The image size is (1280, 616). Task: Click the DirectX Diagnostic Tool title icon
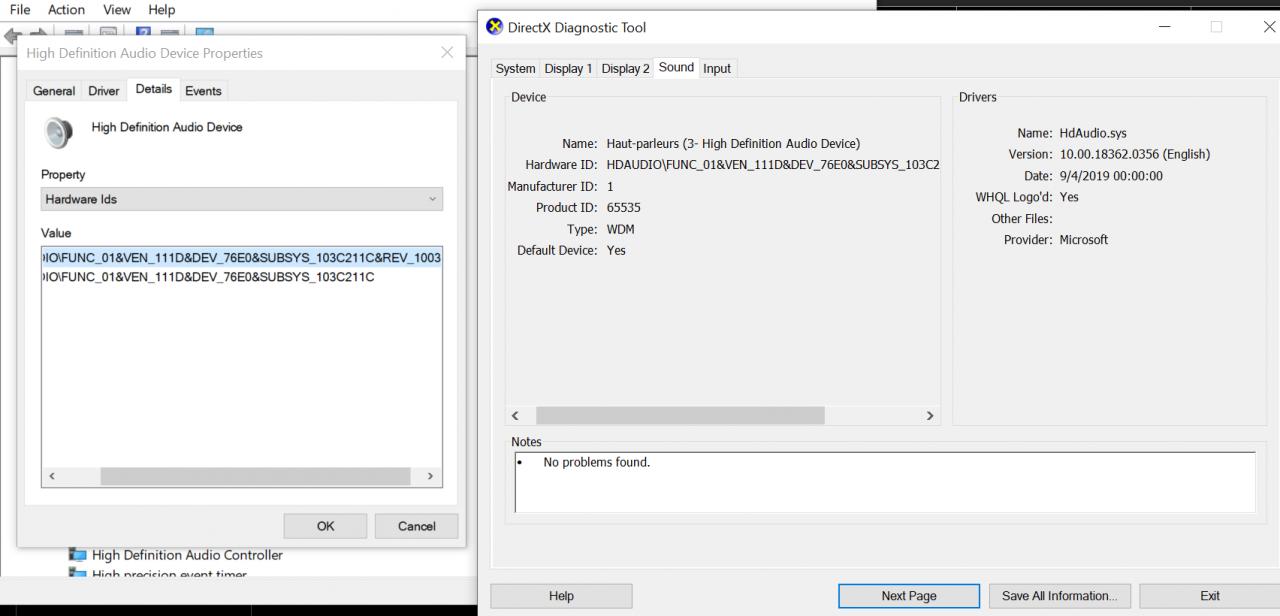point(494,27)
